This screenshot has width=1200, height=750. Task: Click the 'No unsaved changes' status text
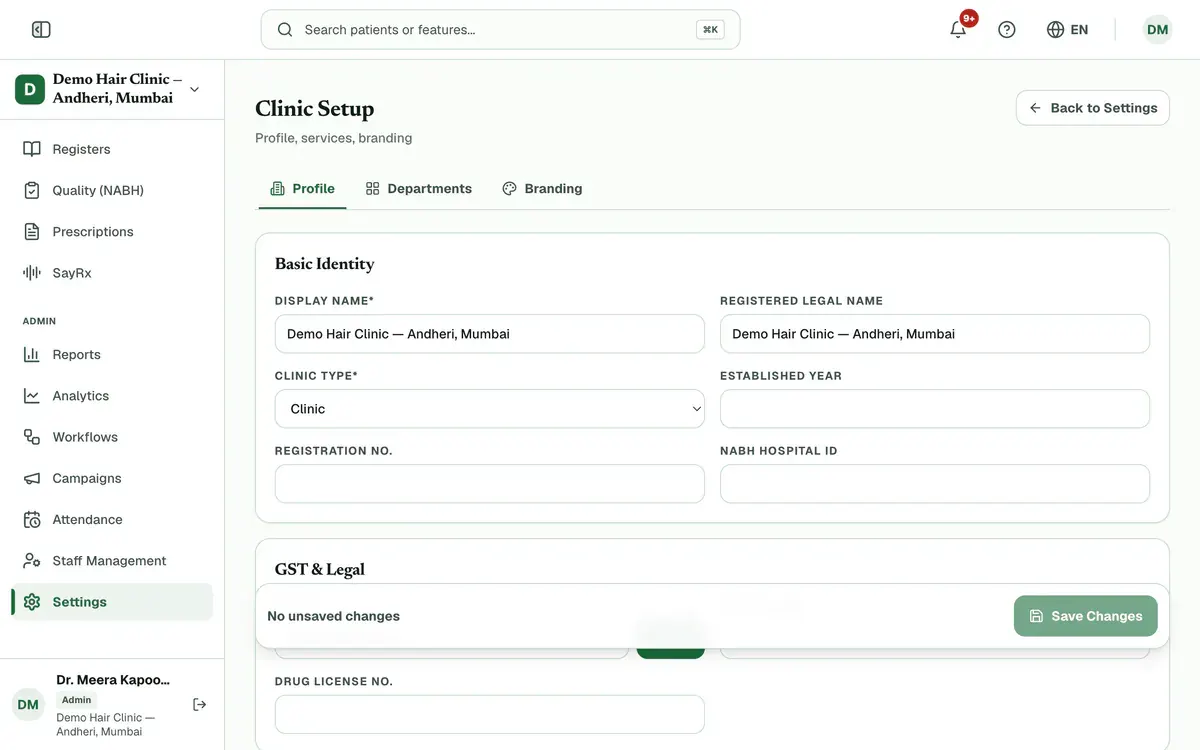click(x=333, y=616)
